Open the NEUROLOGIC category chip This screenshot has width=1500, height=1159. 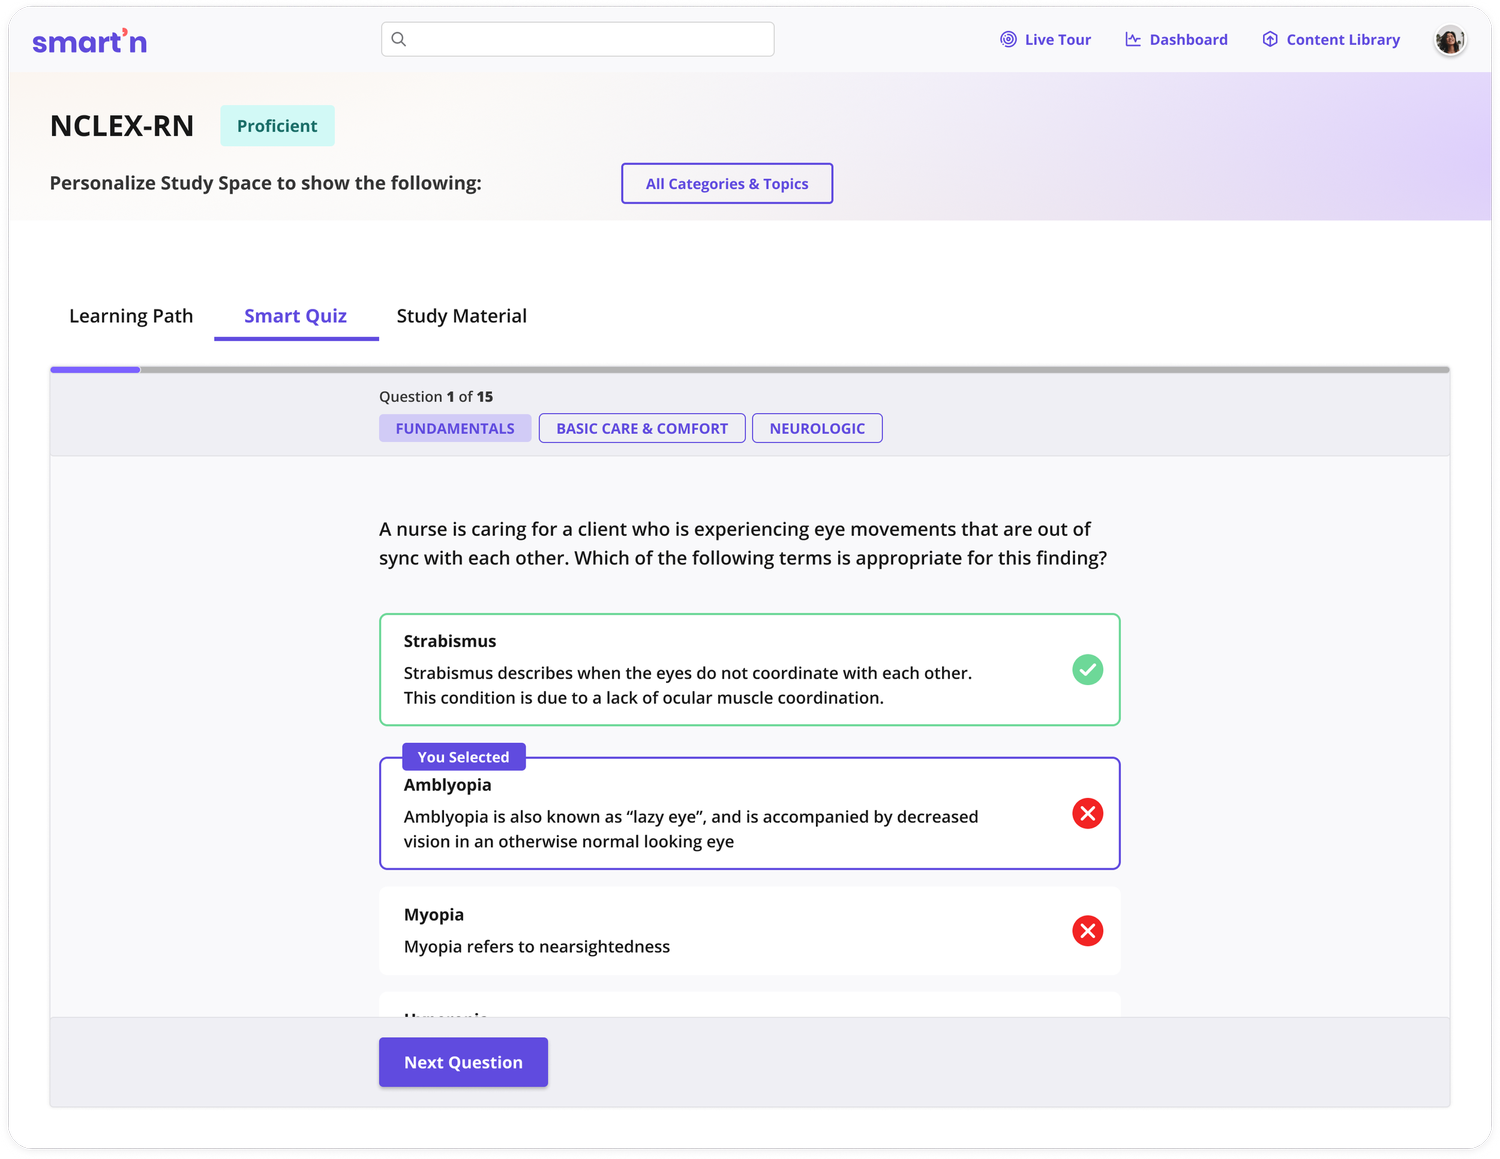point(817,427)
